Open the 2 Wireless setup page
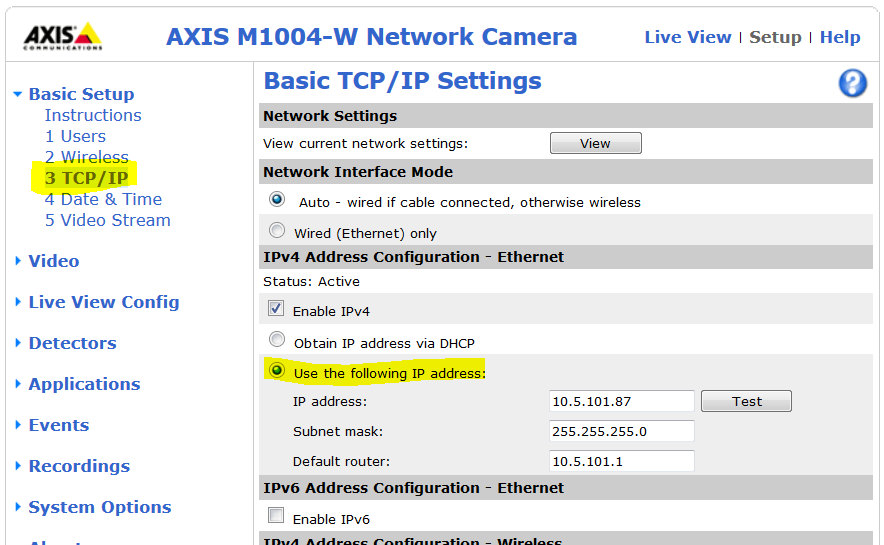The width and height of the screenshot is (884, 545). 86,157
